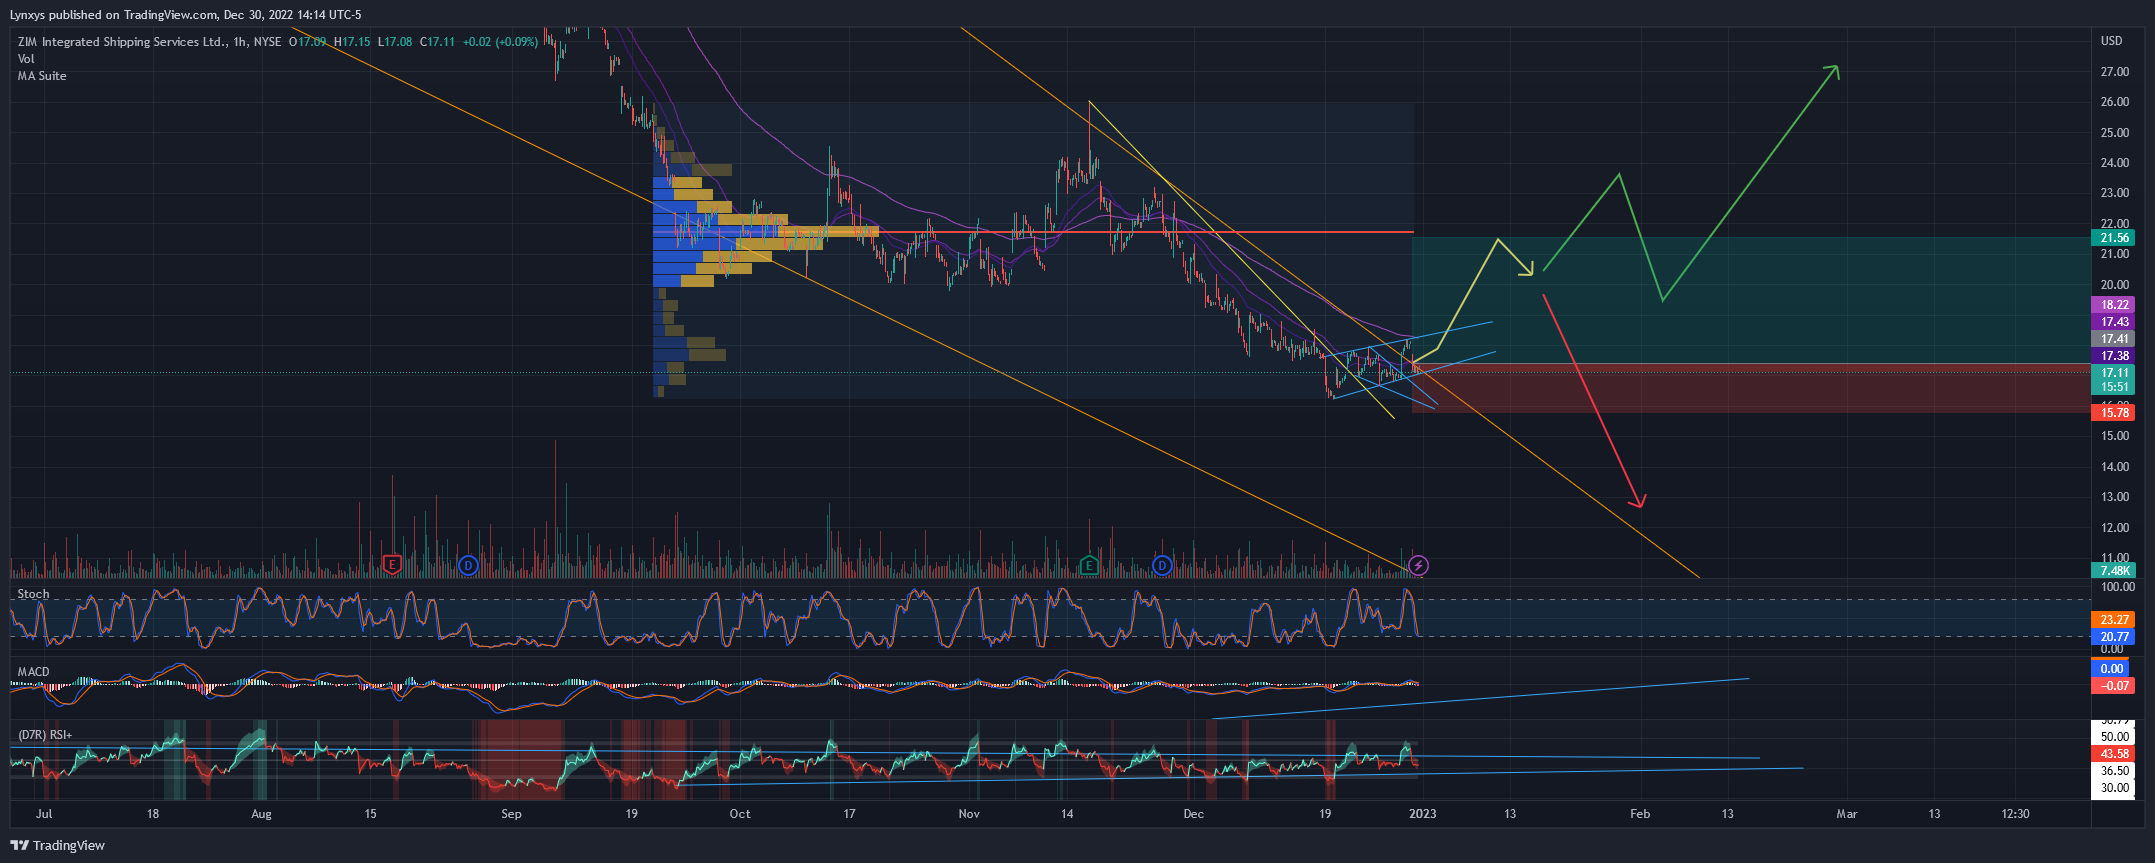Click the 2023 date label on the time axis

pyautogui.click(x=1422, y=814)
